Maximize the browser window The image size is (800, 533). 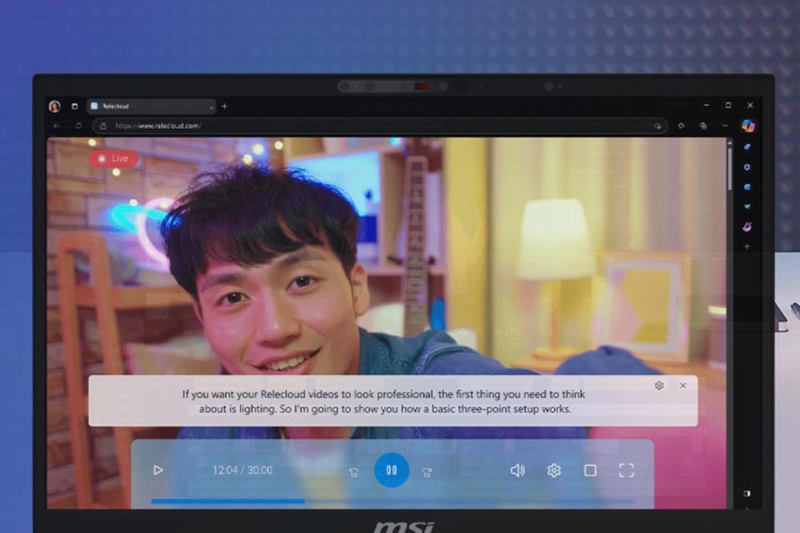(728, 105)
